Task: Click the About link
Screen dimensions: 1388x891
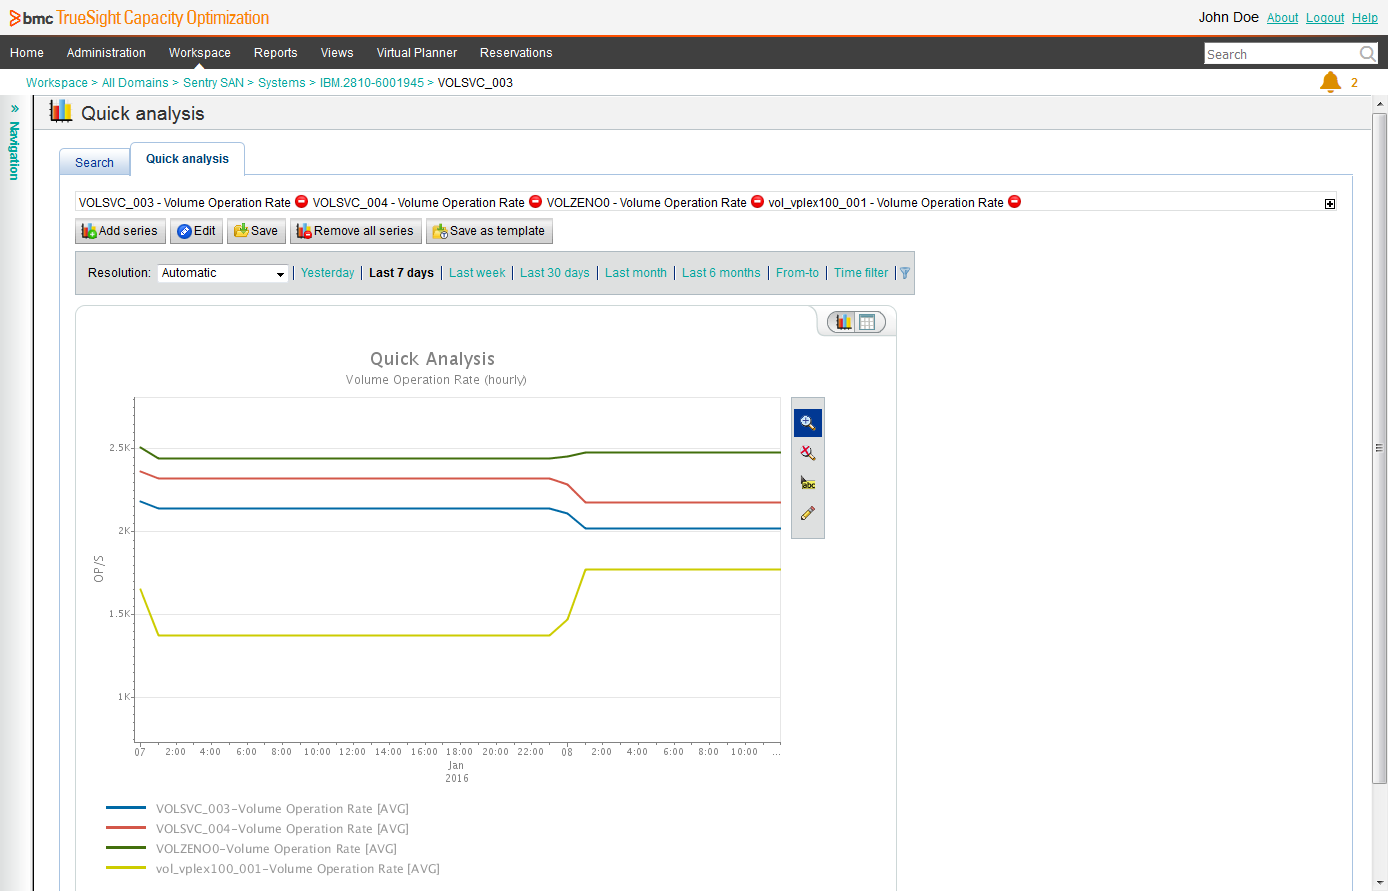Action: [1282, 18]
